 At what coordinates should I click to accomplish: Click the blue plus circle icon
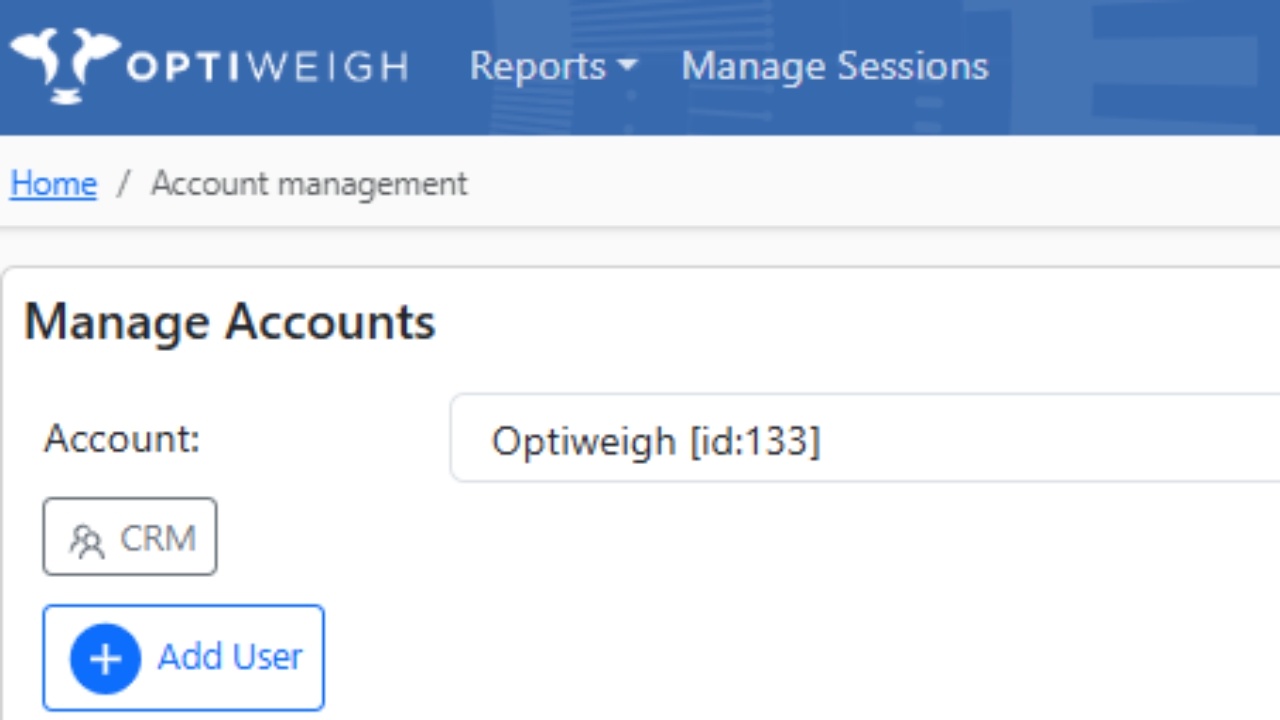point(105,659)
